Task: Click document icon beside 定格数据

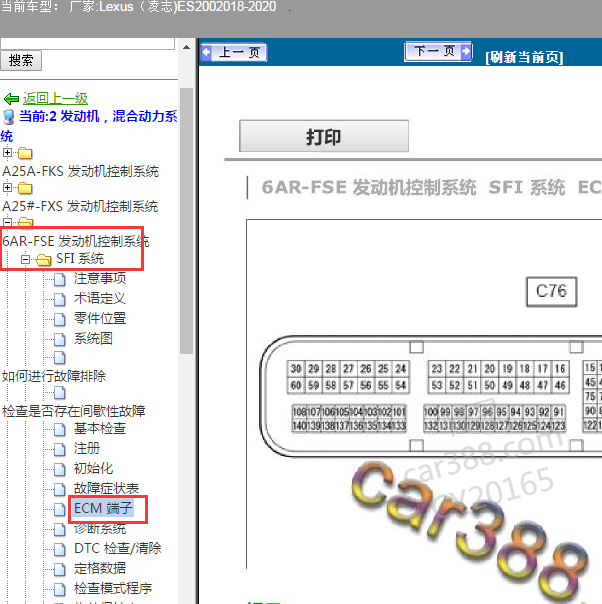Action: click(x=60, y=570)
